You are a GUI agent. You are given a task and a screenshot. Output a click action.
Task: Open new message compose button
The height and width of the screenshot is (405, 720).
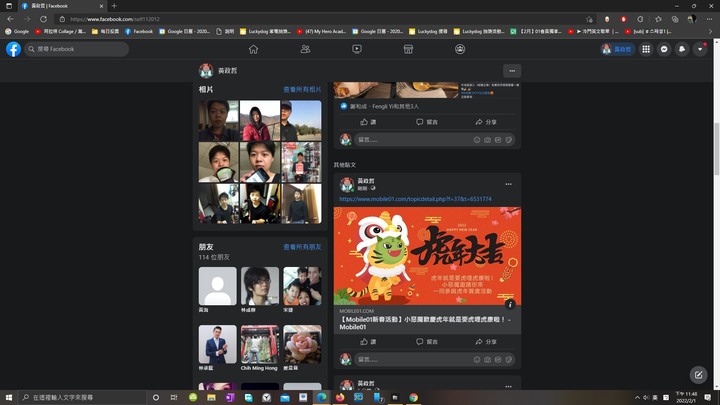point(698,375)
